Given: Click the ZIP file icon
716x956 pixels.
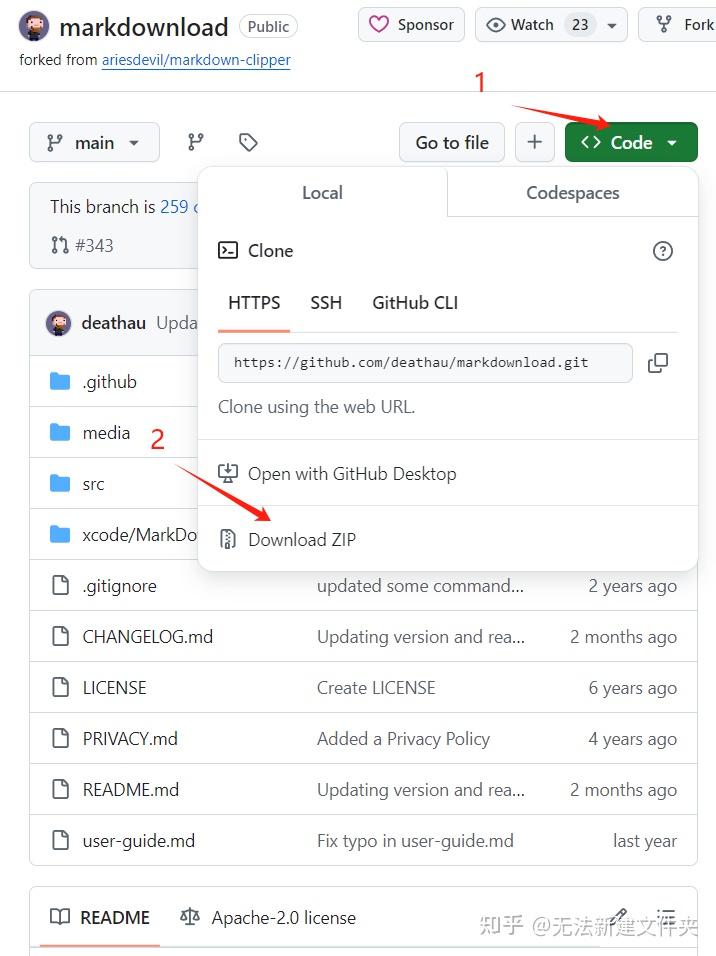Looking at the screenshot, I should point(227,539).
